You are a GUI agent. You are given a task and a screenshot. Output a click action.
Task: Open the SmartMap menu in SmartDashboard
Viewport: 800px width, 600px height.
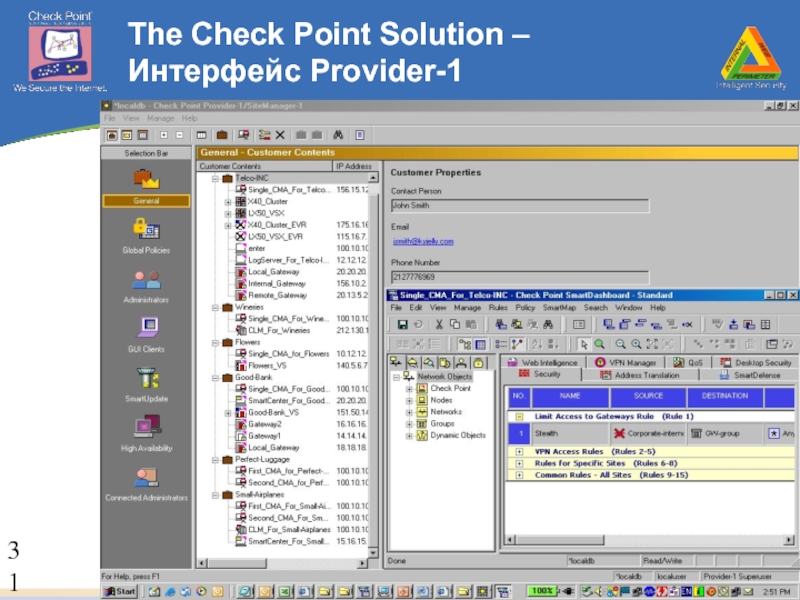559,308
